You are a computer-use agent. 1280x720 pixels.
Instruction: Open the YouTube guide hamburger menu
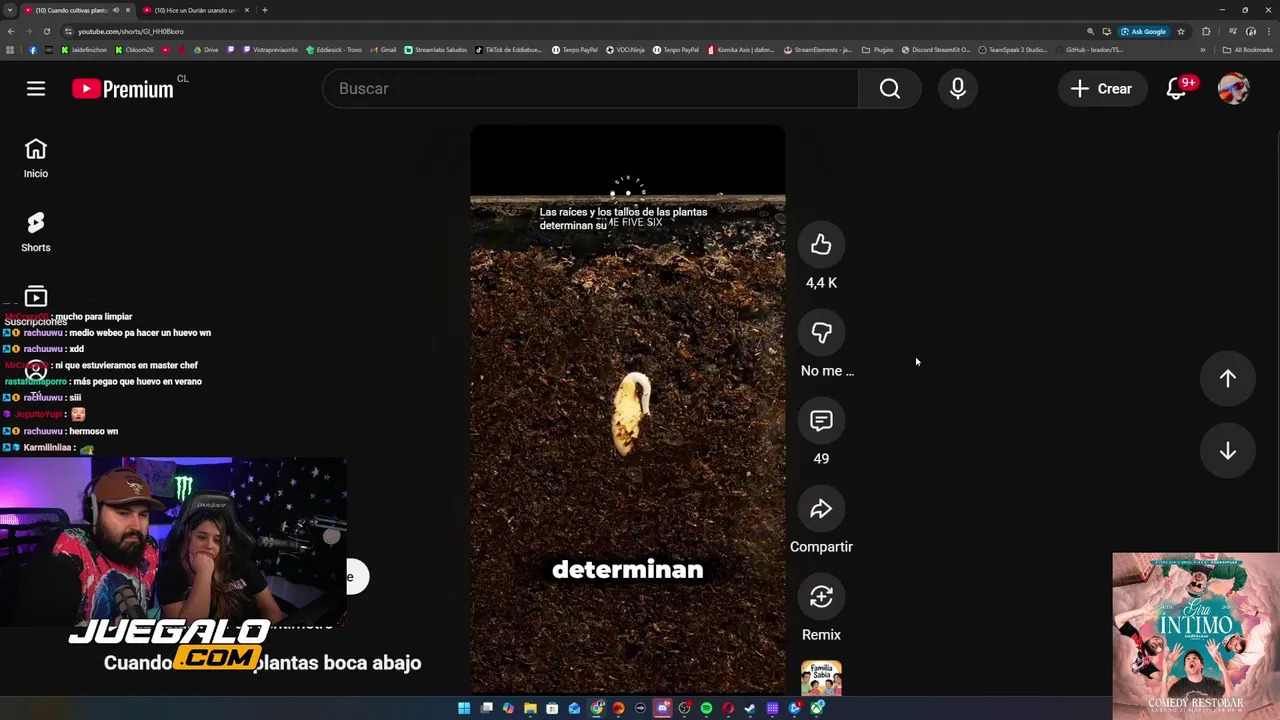pos(36,89)
